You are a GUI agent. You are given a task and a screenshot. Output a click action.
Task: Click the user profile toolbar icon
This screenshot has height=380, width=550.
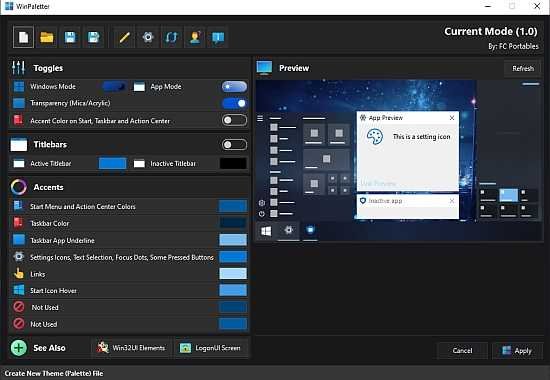tap(195, 37)
